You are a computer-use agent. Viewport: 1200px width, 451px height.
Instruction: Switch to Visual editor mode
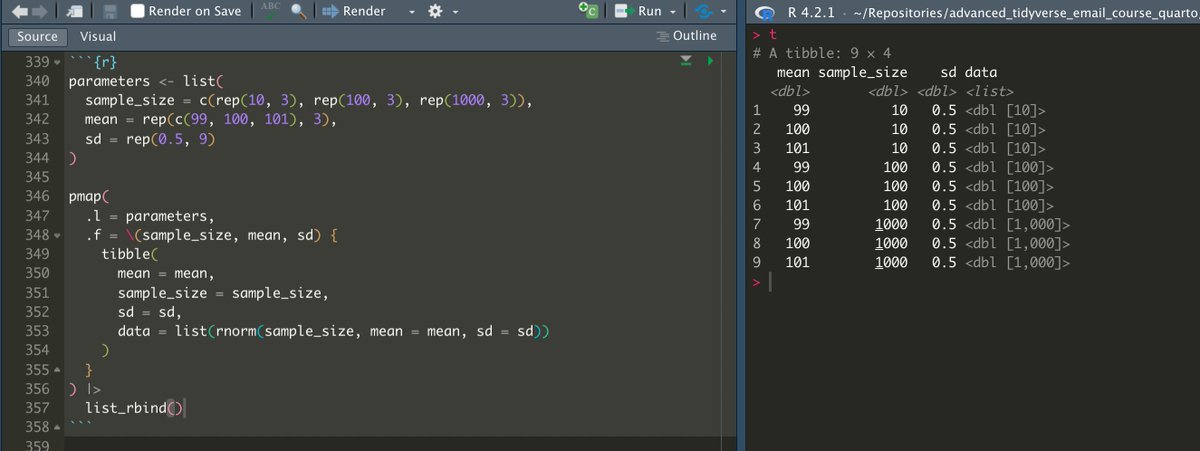[98, 36]
